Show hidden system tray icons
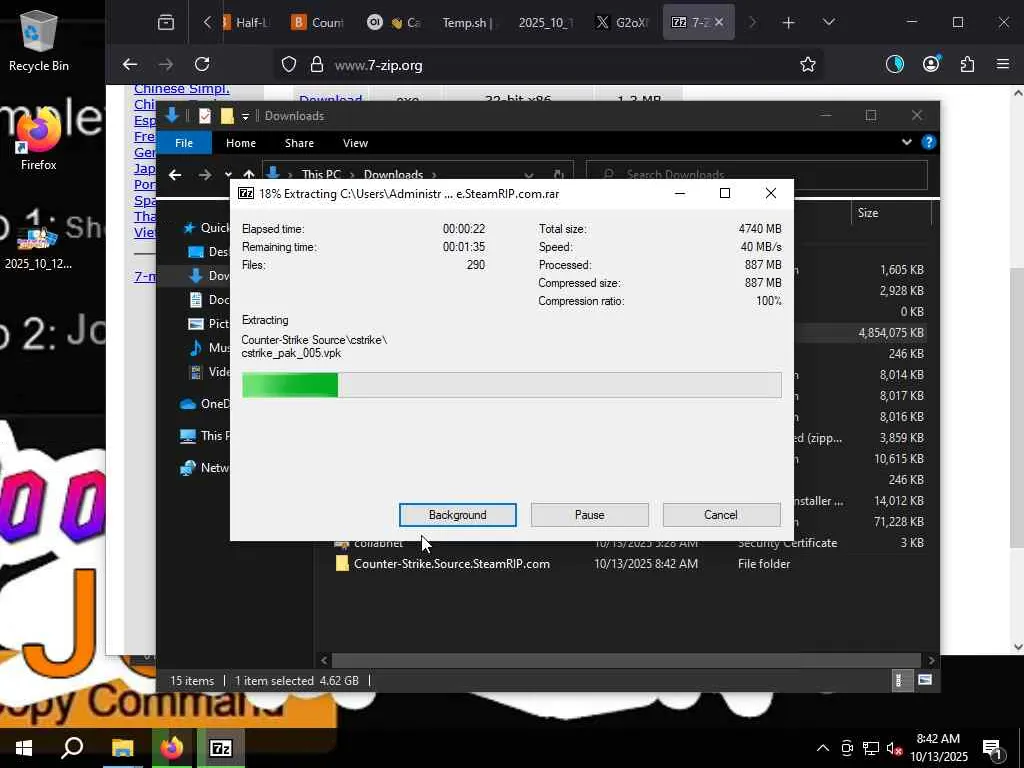The width and height of the screenshot is (1024, 768). [x=823, y=748]
